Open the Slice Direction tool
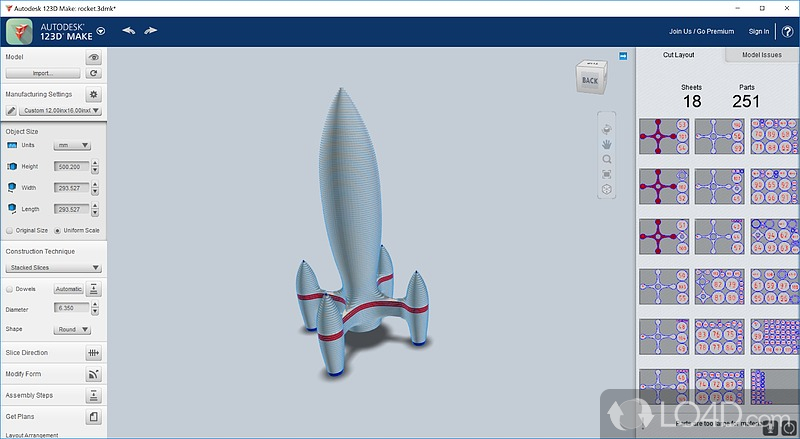 [93, 353]
